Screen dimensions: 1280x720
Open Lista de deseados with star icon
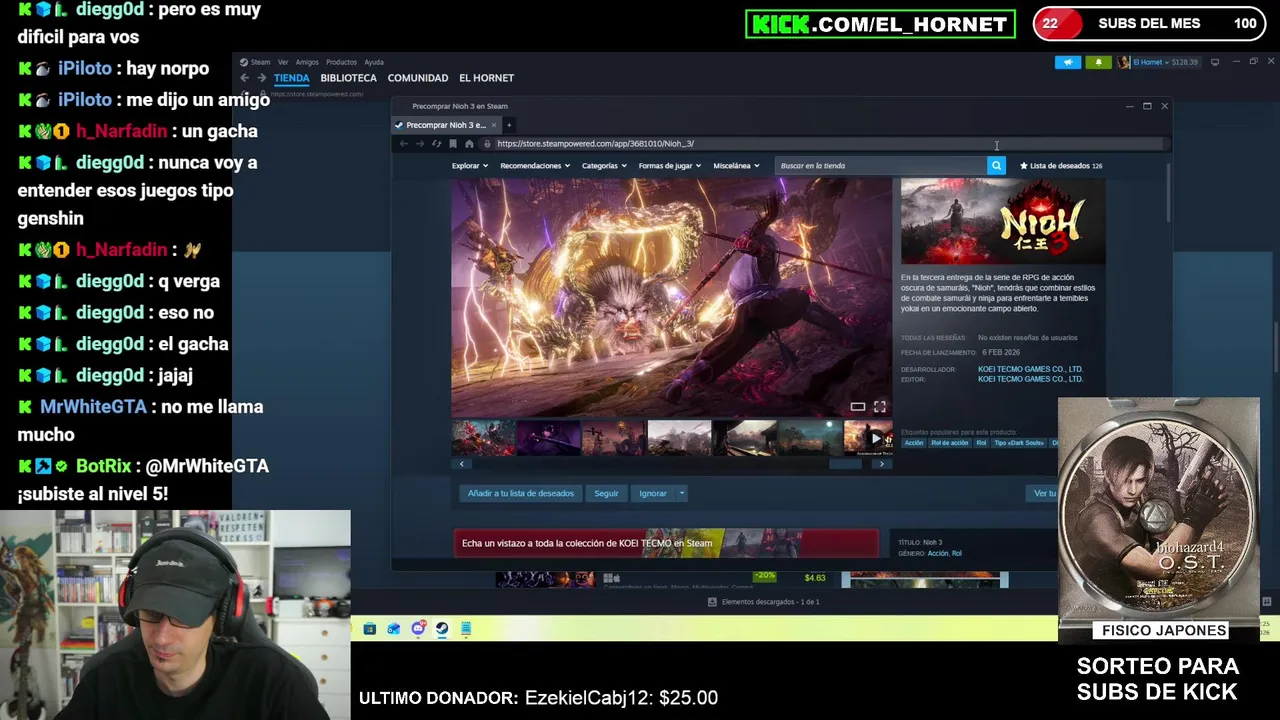(x=1060, y=166)
